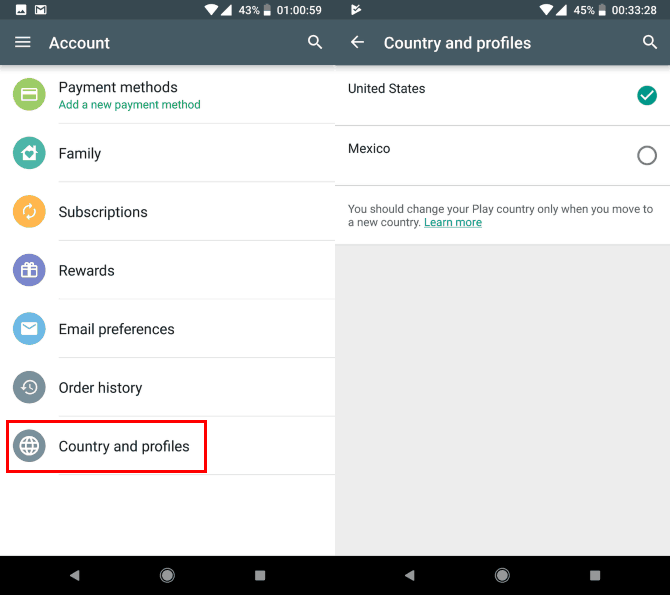Open the Learn more link
This screenshot has height=595, width=670.
pos(453,223)
